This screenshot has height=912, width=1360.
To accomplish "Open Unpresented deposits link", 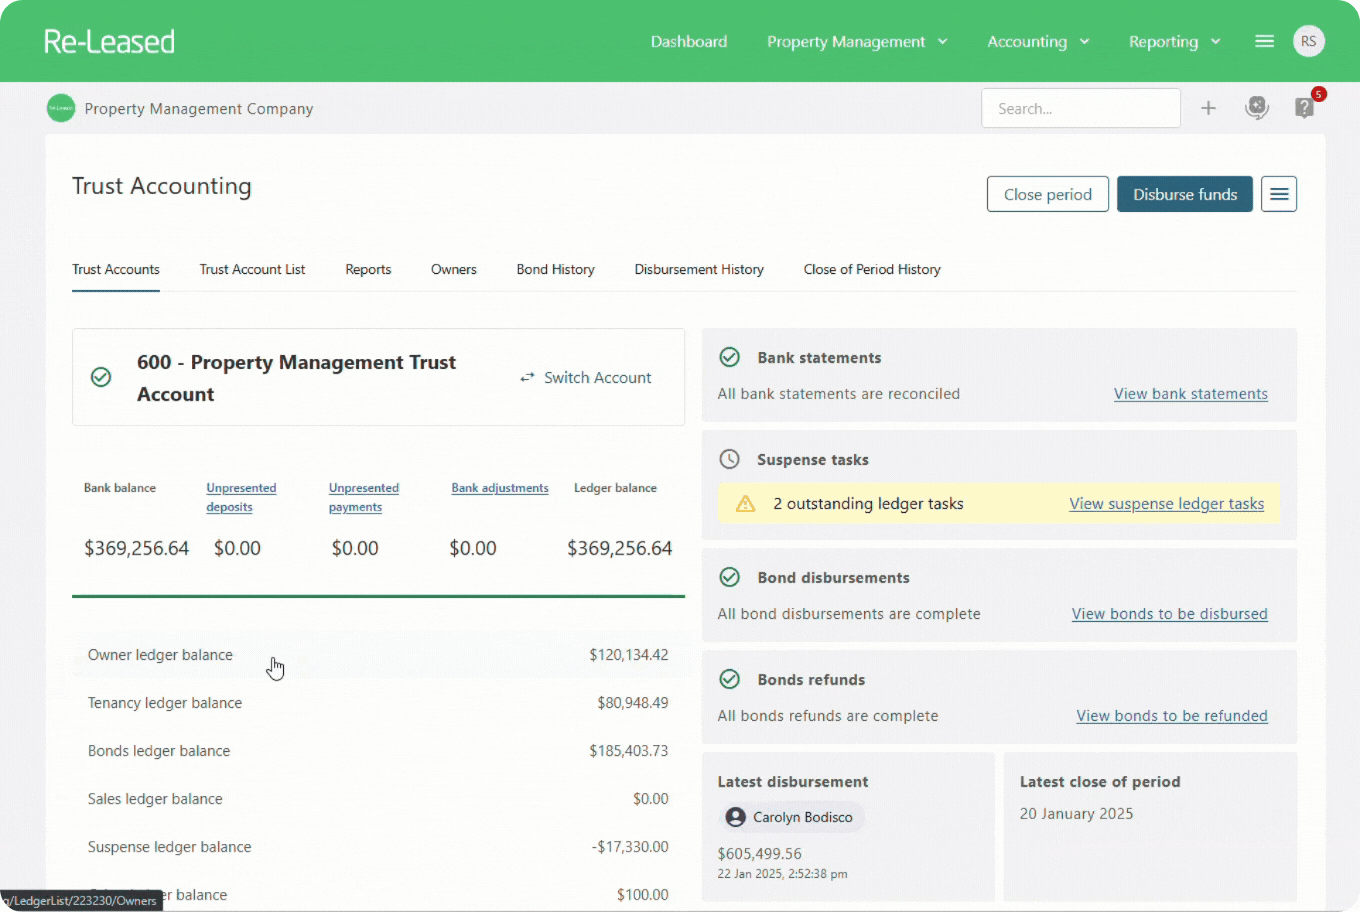I will tap(241, 497).
